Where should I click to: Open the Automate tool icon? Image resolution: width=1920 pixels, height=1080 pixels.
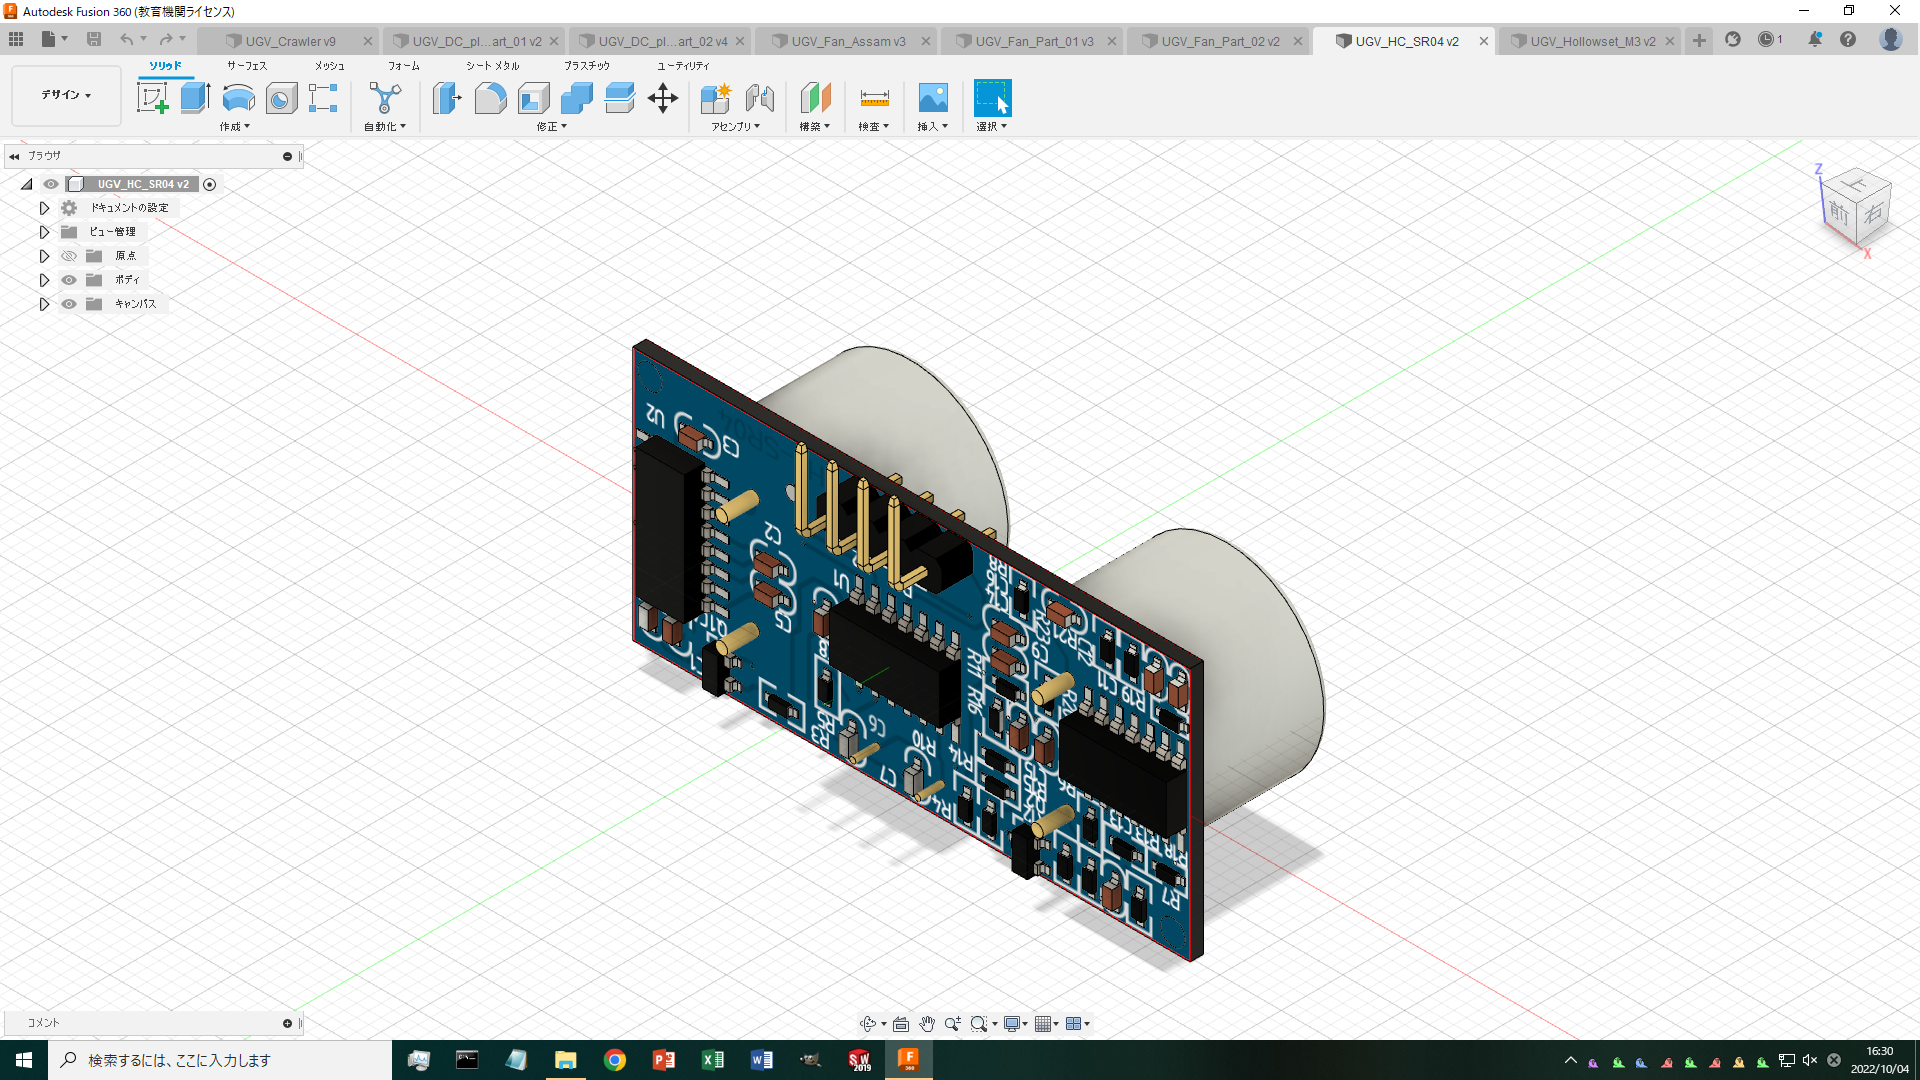tap(385, 98)
